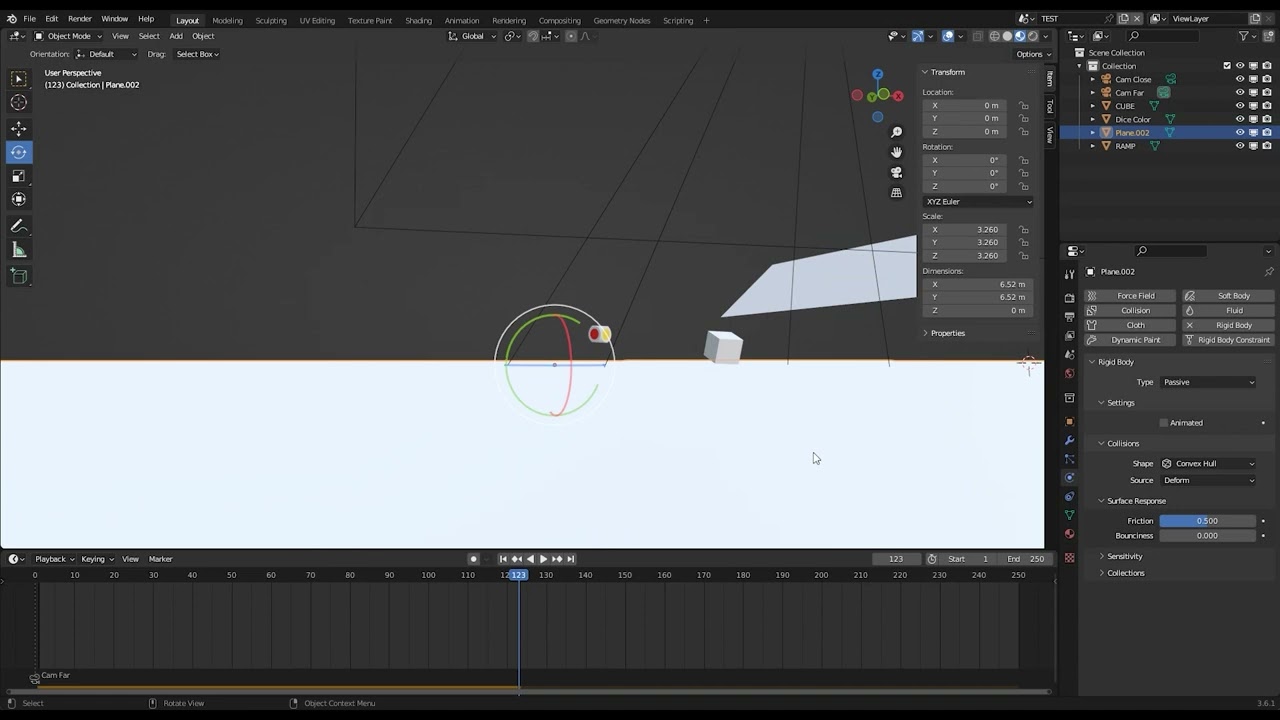Select the Measure tool
The image size is (1280, 720).
[x=19, y=250]
